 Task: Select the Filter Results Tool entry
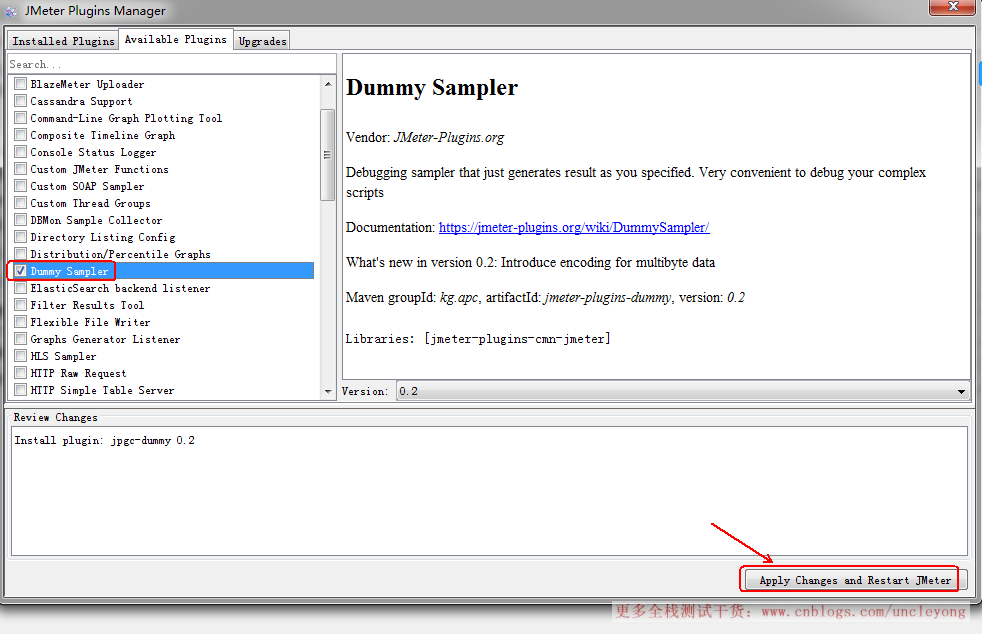[87, 305]
